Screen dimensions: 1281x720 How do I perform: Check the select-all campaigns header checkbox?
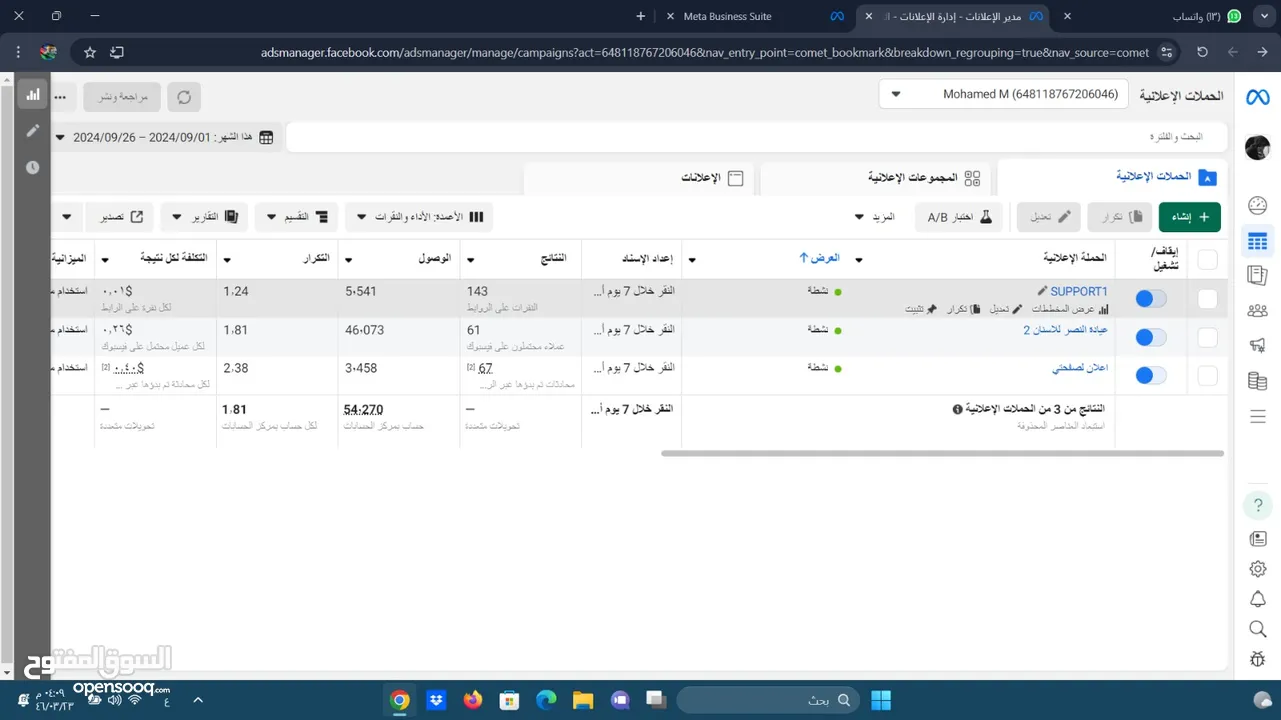point(1208,260)
